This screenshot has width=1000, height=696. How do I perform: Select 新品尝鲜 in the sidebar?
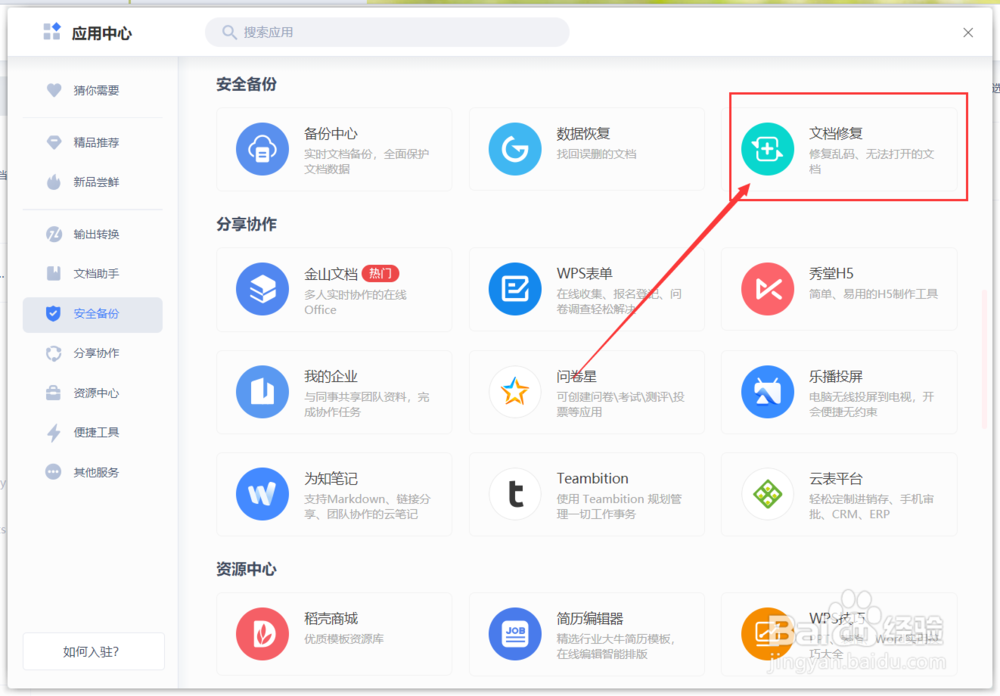coord(92,182)
